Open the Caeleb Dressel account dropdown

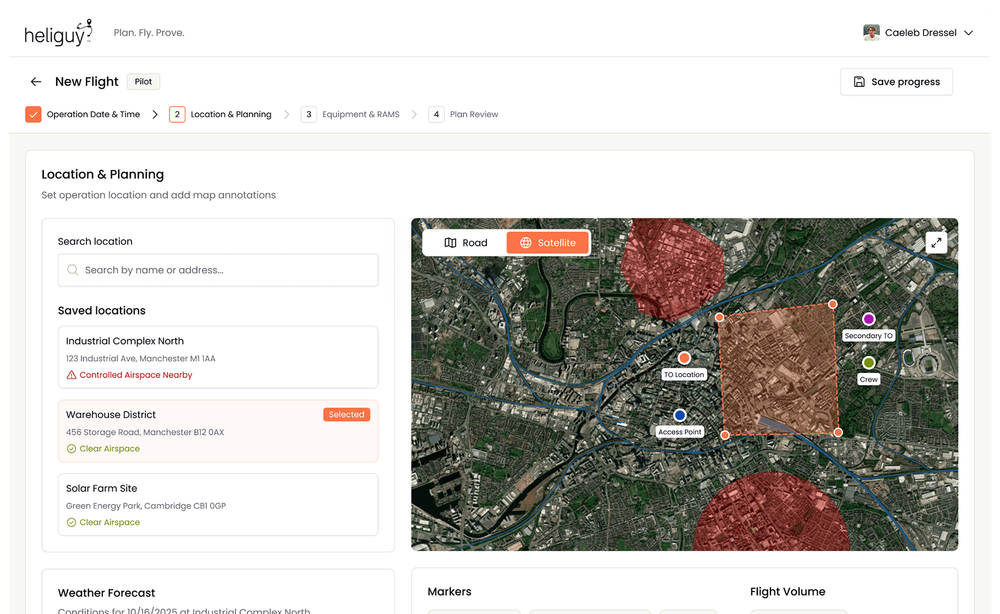click(918, 31)
